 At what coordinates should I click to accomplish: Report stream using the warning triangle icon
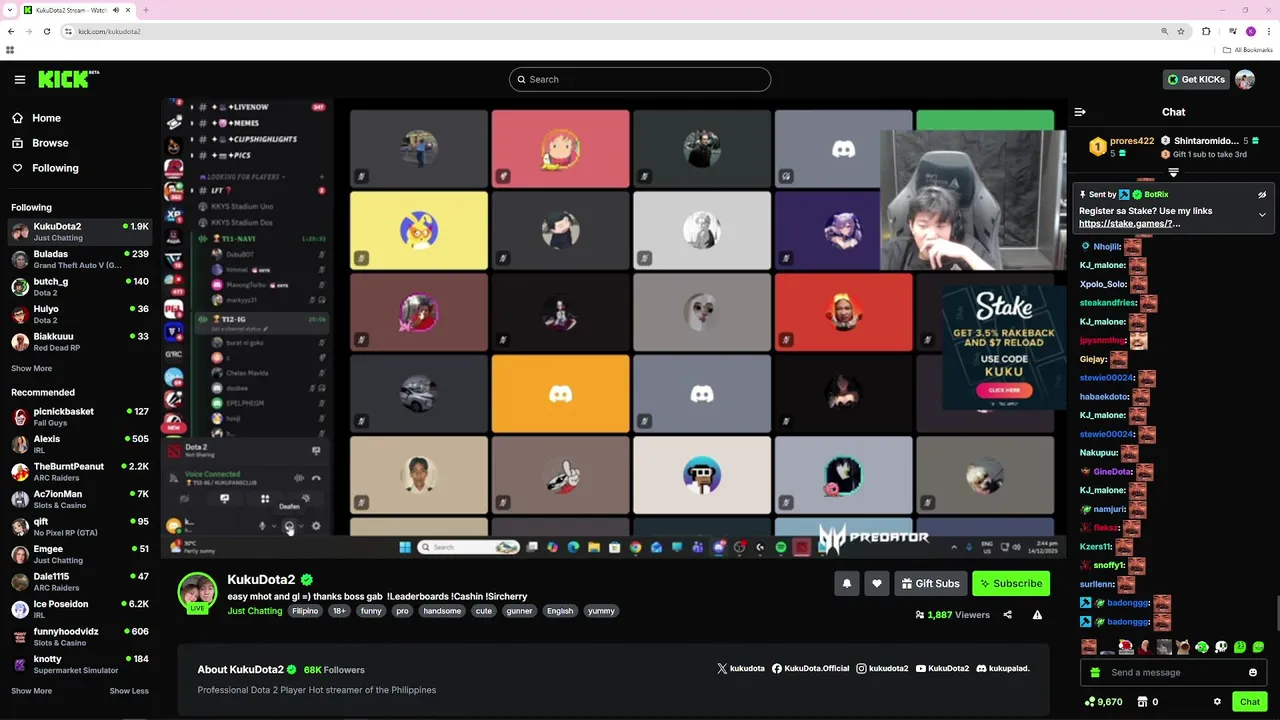[x=1037, y=615]
